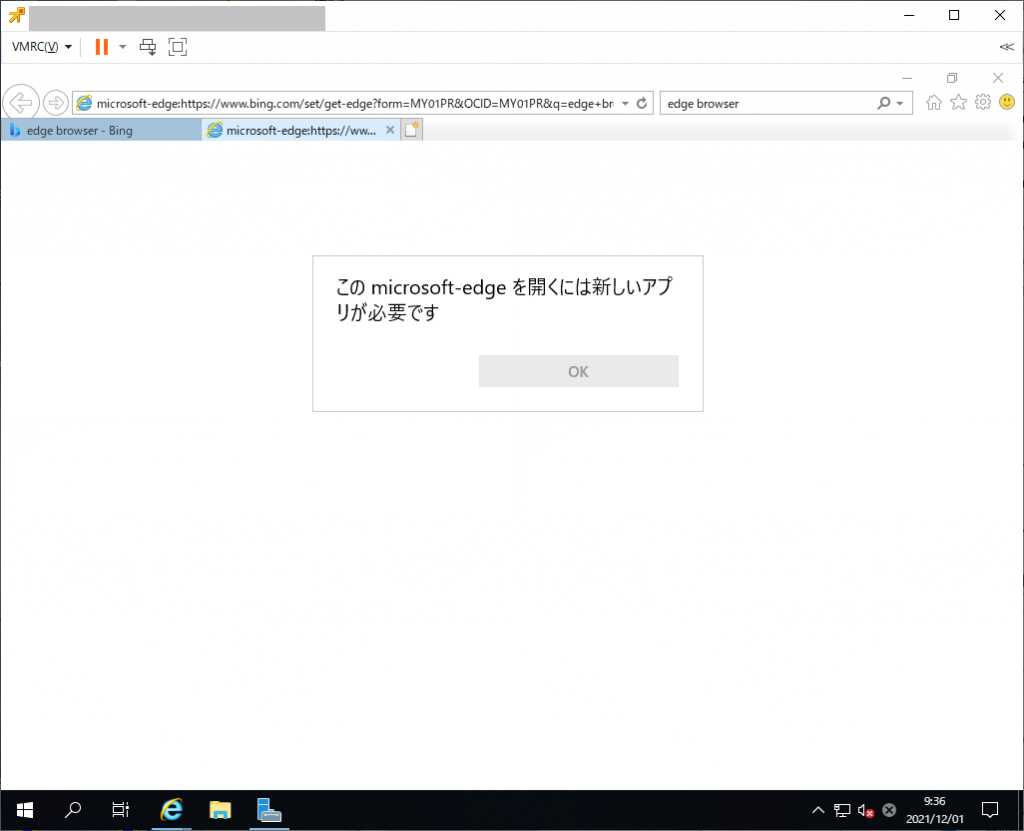The image size is (1024, 831).
Task: Open Internet Explorer from taskbar
Action: (171, 810)
